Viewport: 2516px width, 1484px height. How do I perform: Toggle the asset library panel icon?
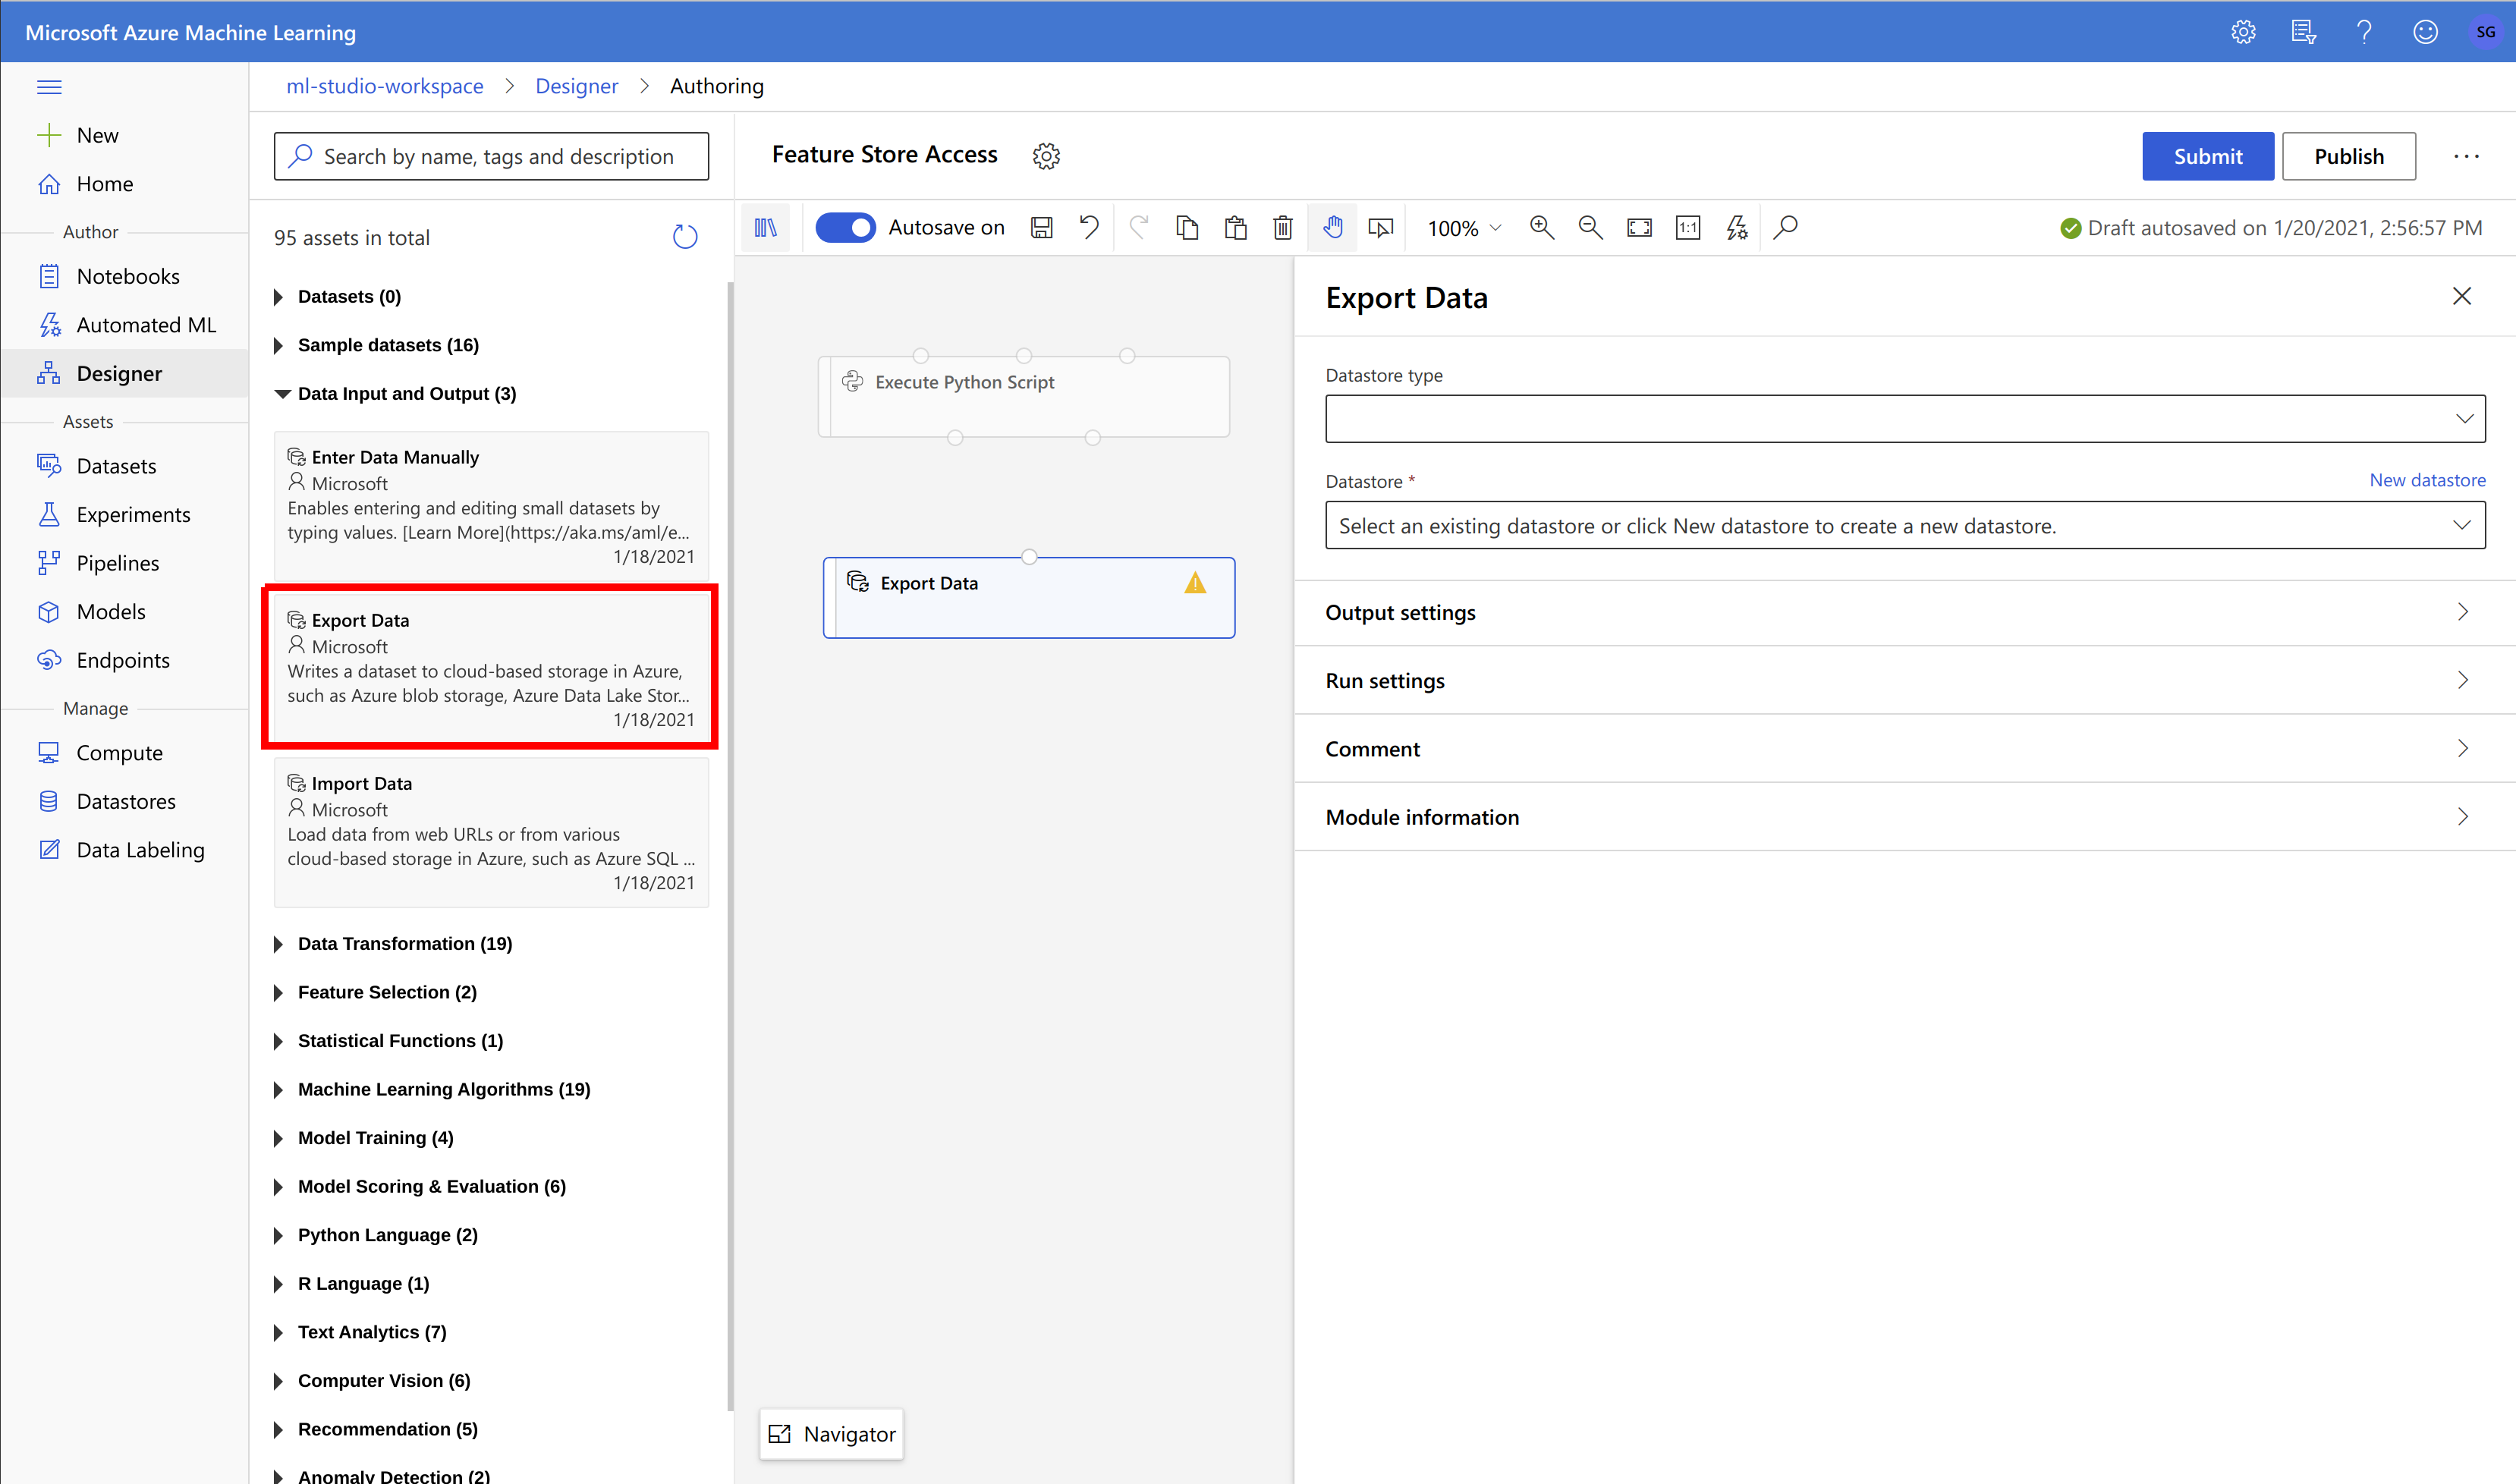[766, 228]
